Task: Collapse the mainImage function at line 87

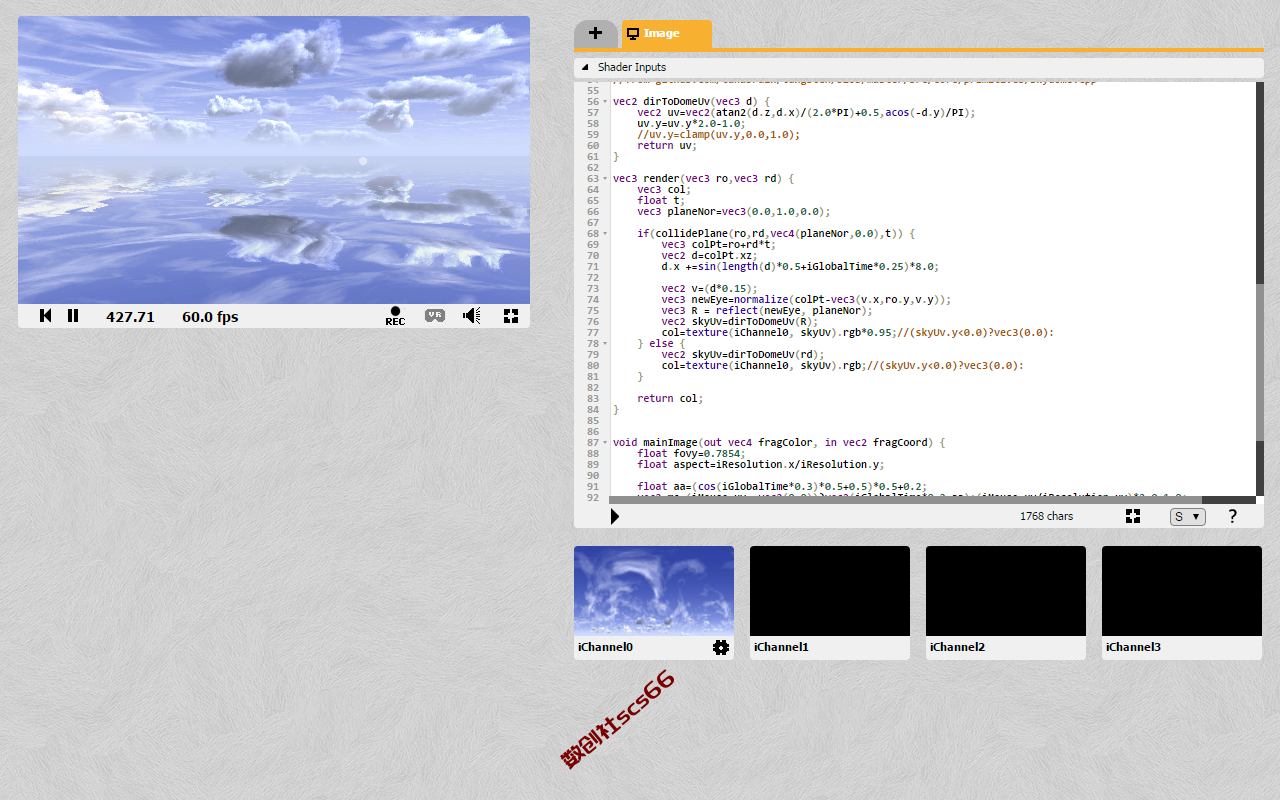Action: 605,443
